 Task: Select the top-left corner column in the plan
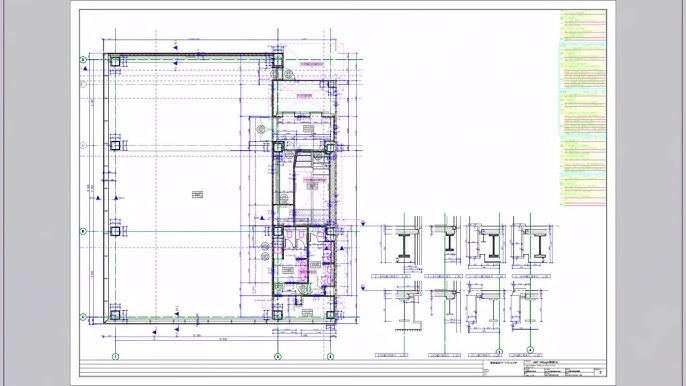pyautogui.click(x=115, y=62)
